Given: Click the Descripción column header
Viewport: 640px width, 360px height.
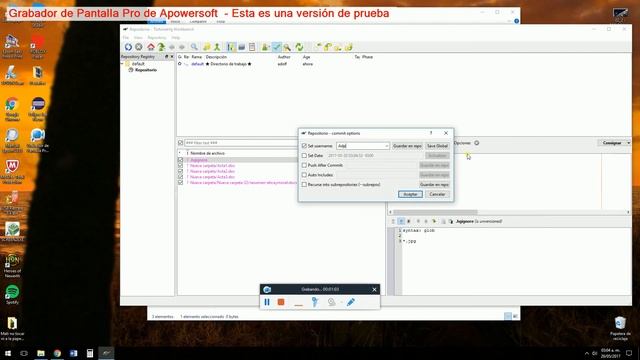Looking at the screenshot, I should click(216, 57).
